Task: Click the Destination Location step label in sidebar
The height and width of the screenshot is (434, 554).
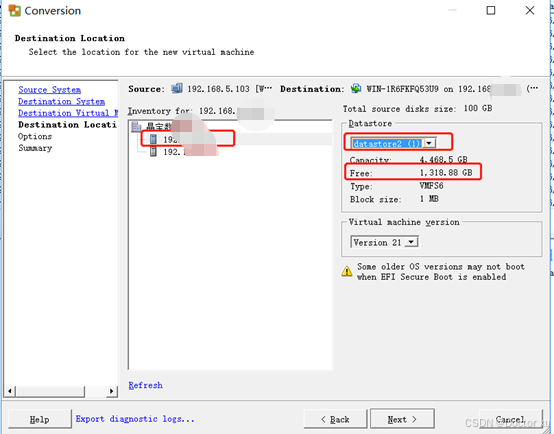Action: [x=67, y=125]
